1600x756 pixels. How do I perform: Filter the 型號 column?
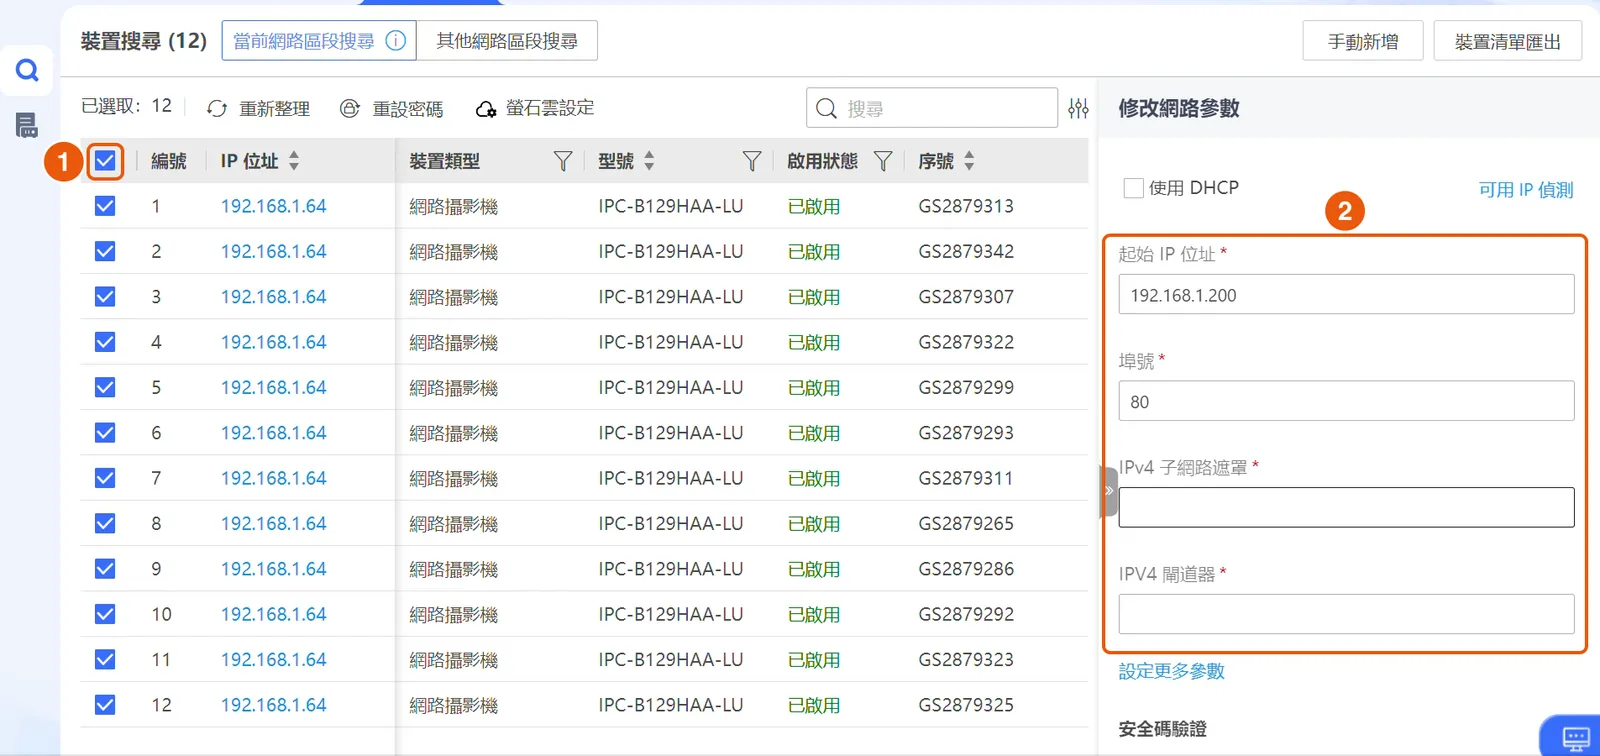[752, 161]
